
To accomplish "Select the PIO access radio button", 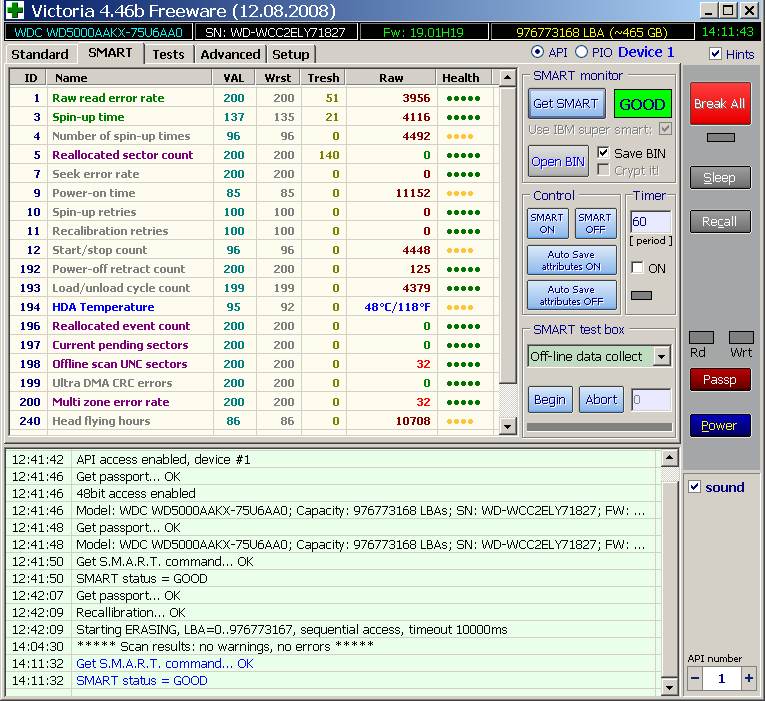I will [581, 52].
